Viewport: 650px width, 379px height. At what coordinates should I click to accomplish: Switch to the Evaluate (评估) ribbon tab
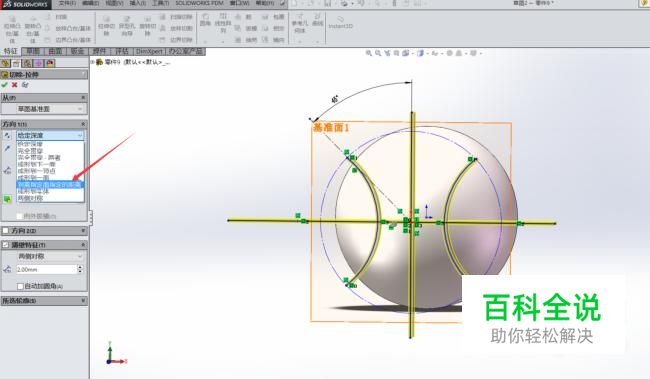(122, 51)
